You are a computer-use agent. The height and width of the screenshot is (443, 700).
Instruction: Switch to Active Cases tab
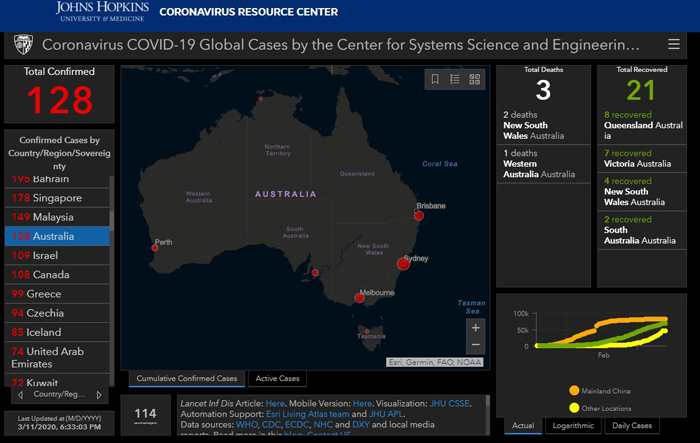coord(277,378)
